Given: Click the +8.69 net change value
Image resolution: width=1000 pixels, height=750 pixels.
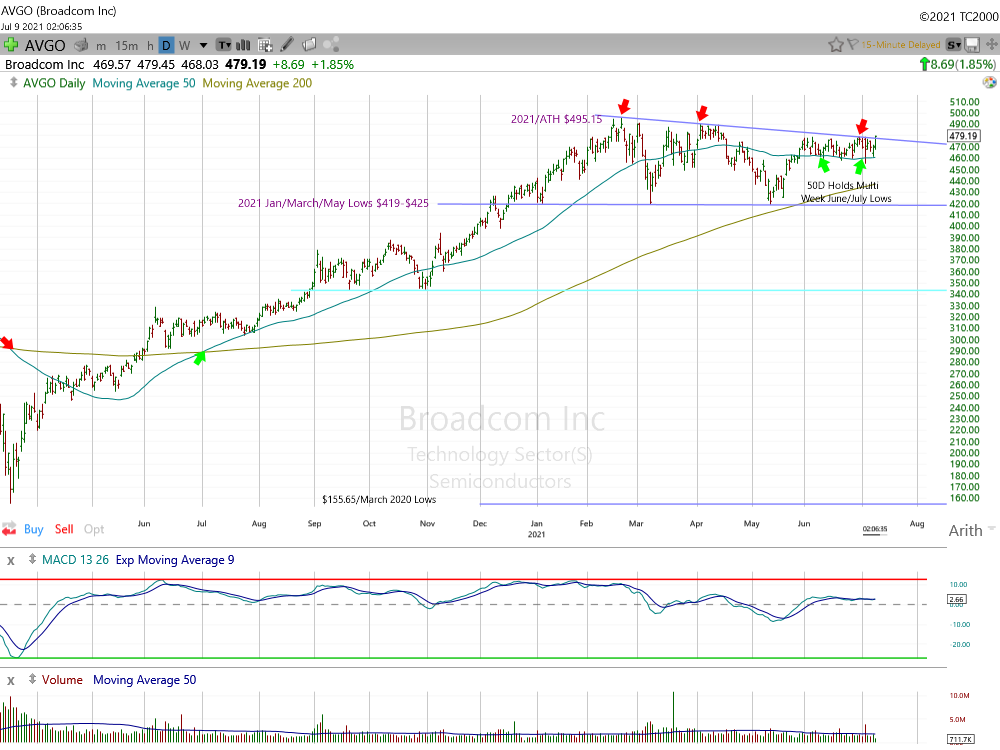Looking at the screenshot, I should point(288,64).
